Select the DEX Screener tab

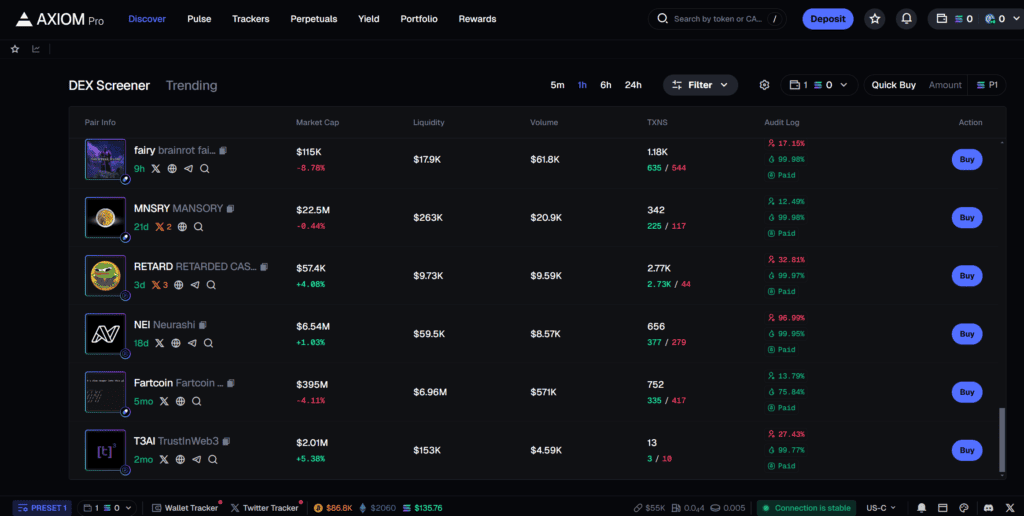click(x=109, y=86)
